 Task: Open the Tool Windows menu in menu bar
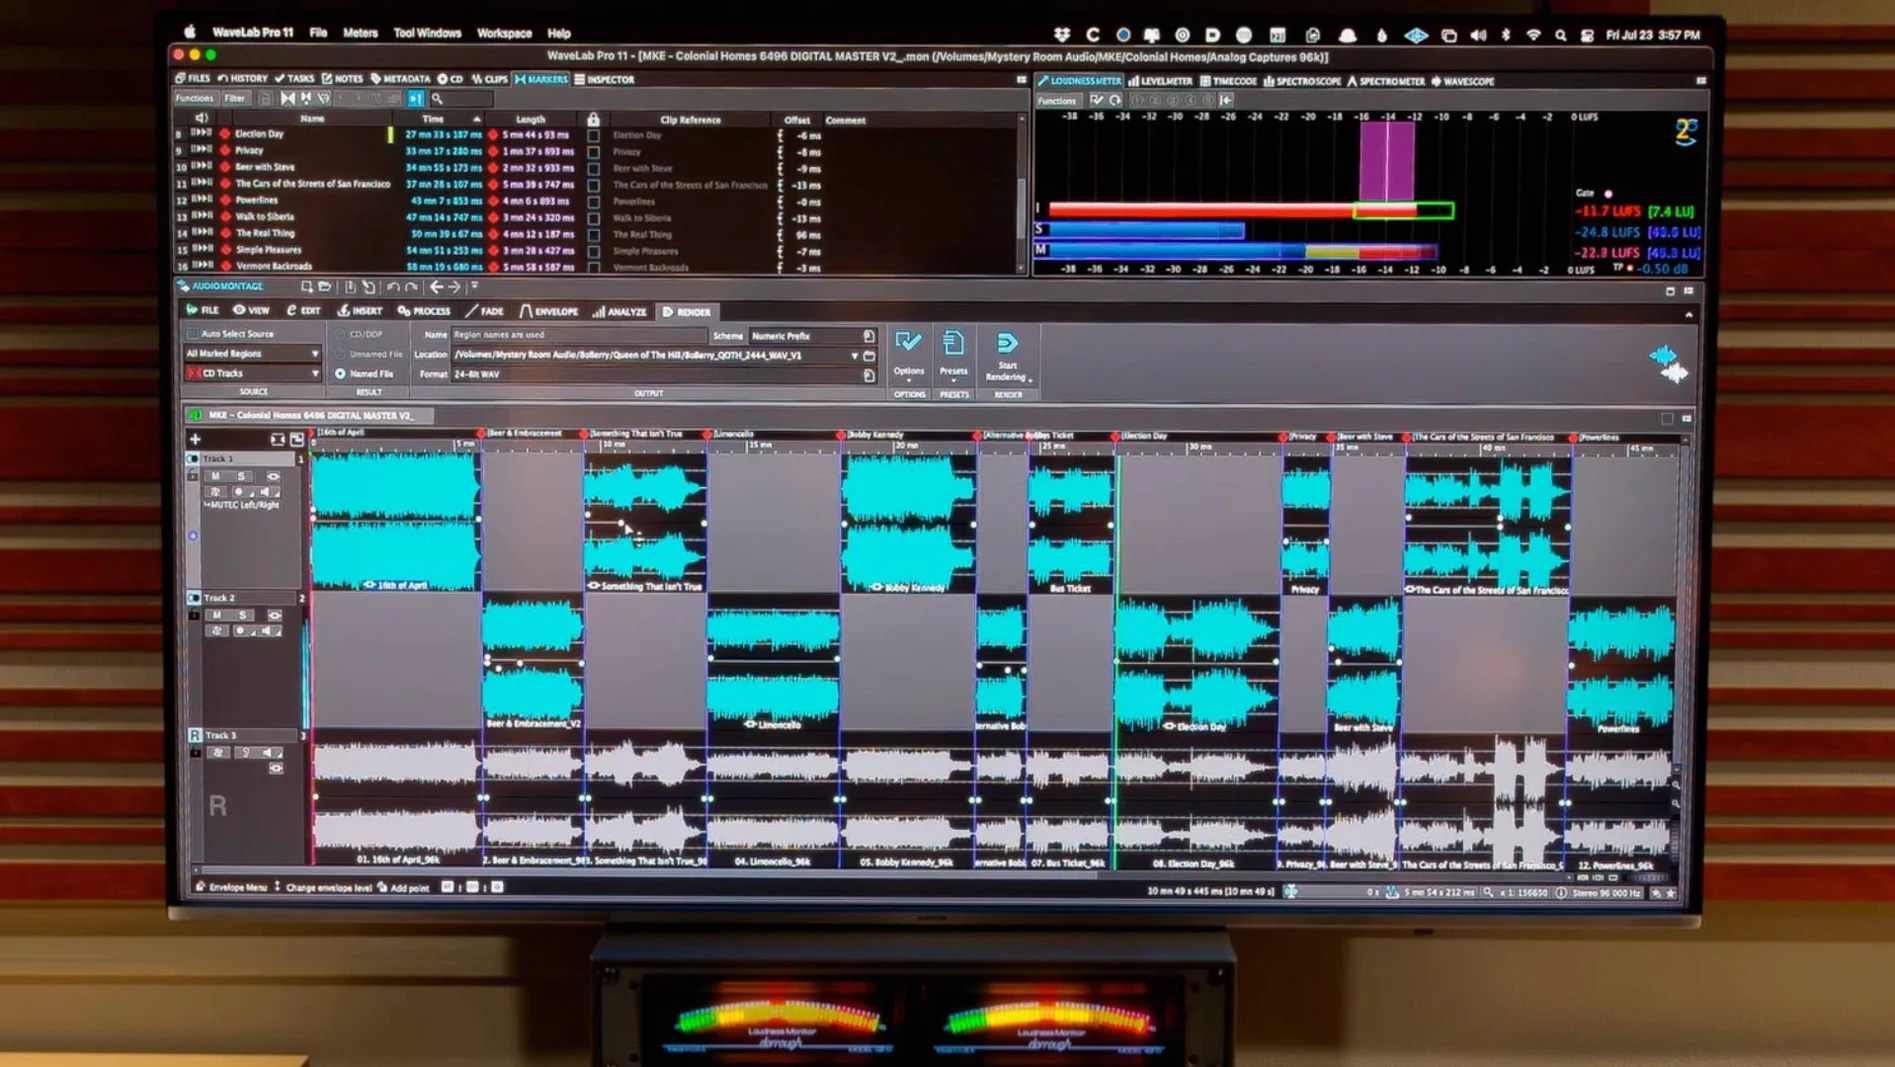tap(427, 33)
